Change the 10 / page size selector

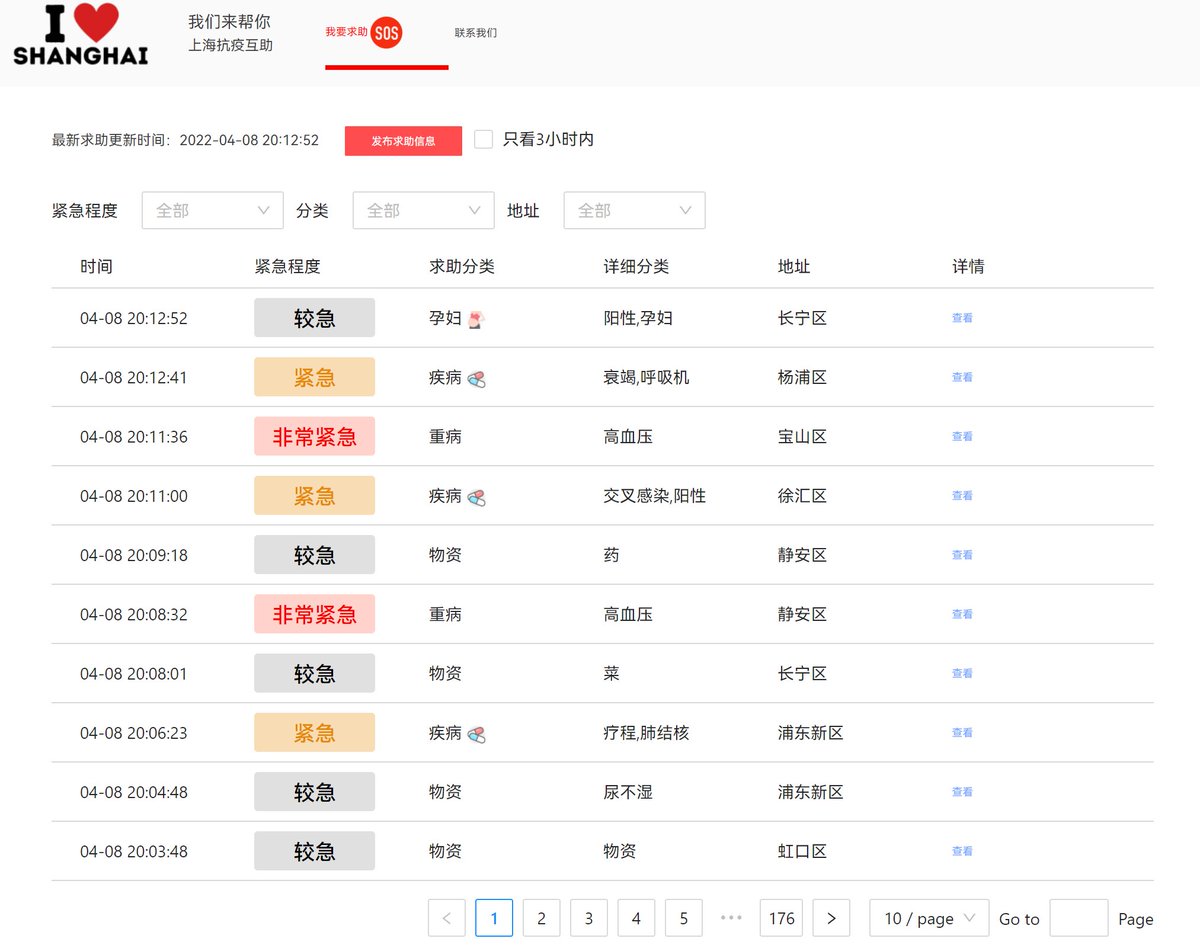[x=929, y=918]
